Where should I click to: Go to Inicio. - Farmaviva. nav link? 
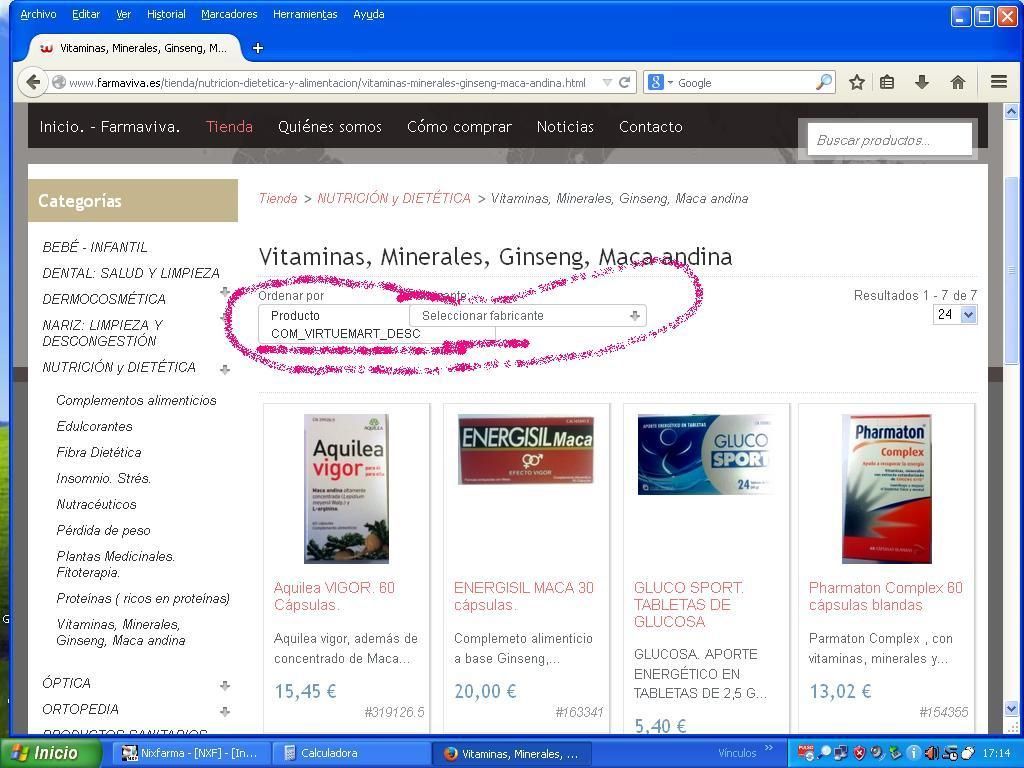110,127
